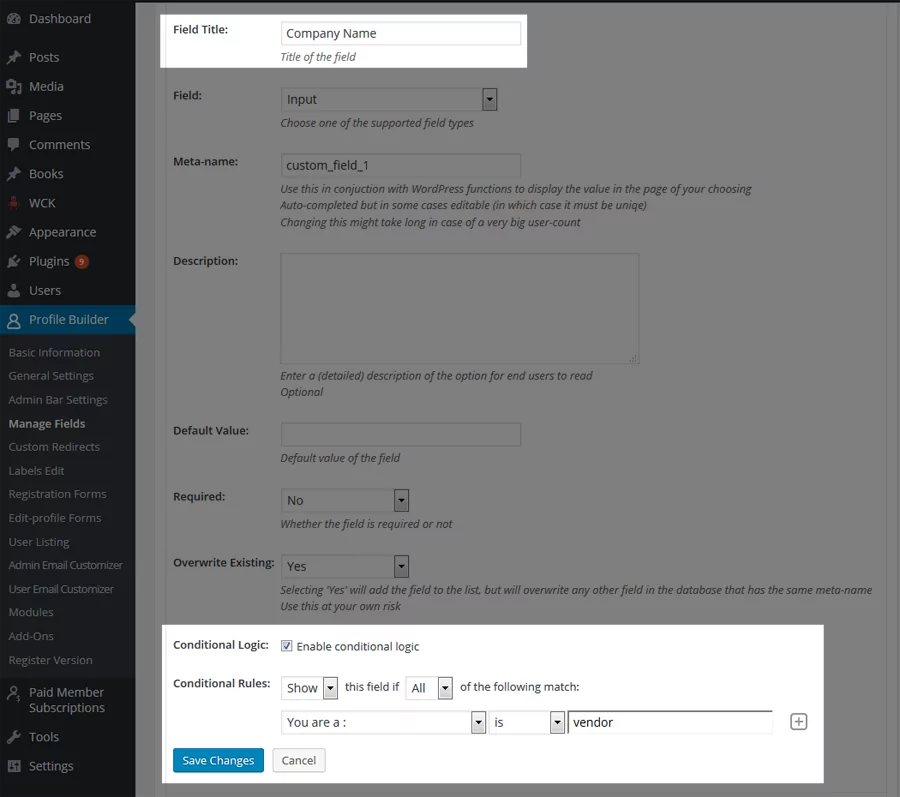900x797 pixels.
Task: Click the Appearance paintbrush icon
Action: click(x=14, y=232)
